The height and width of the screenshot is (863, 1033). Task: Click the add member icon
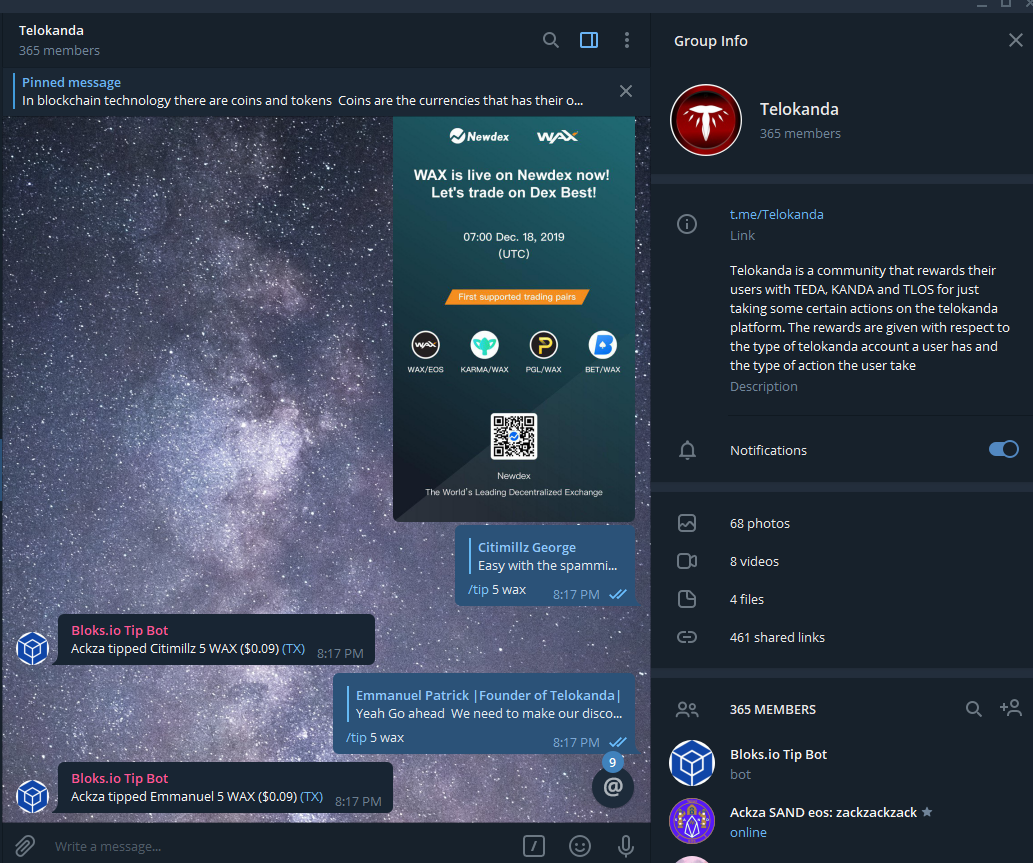click(x=1010, y=708)
